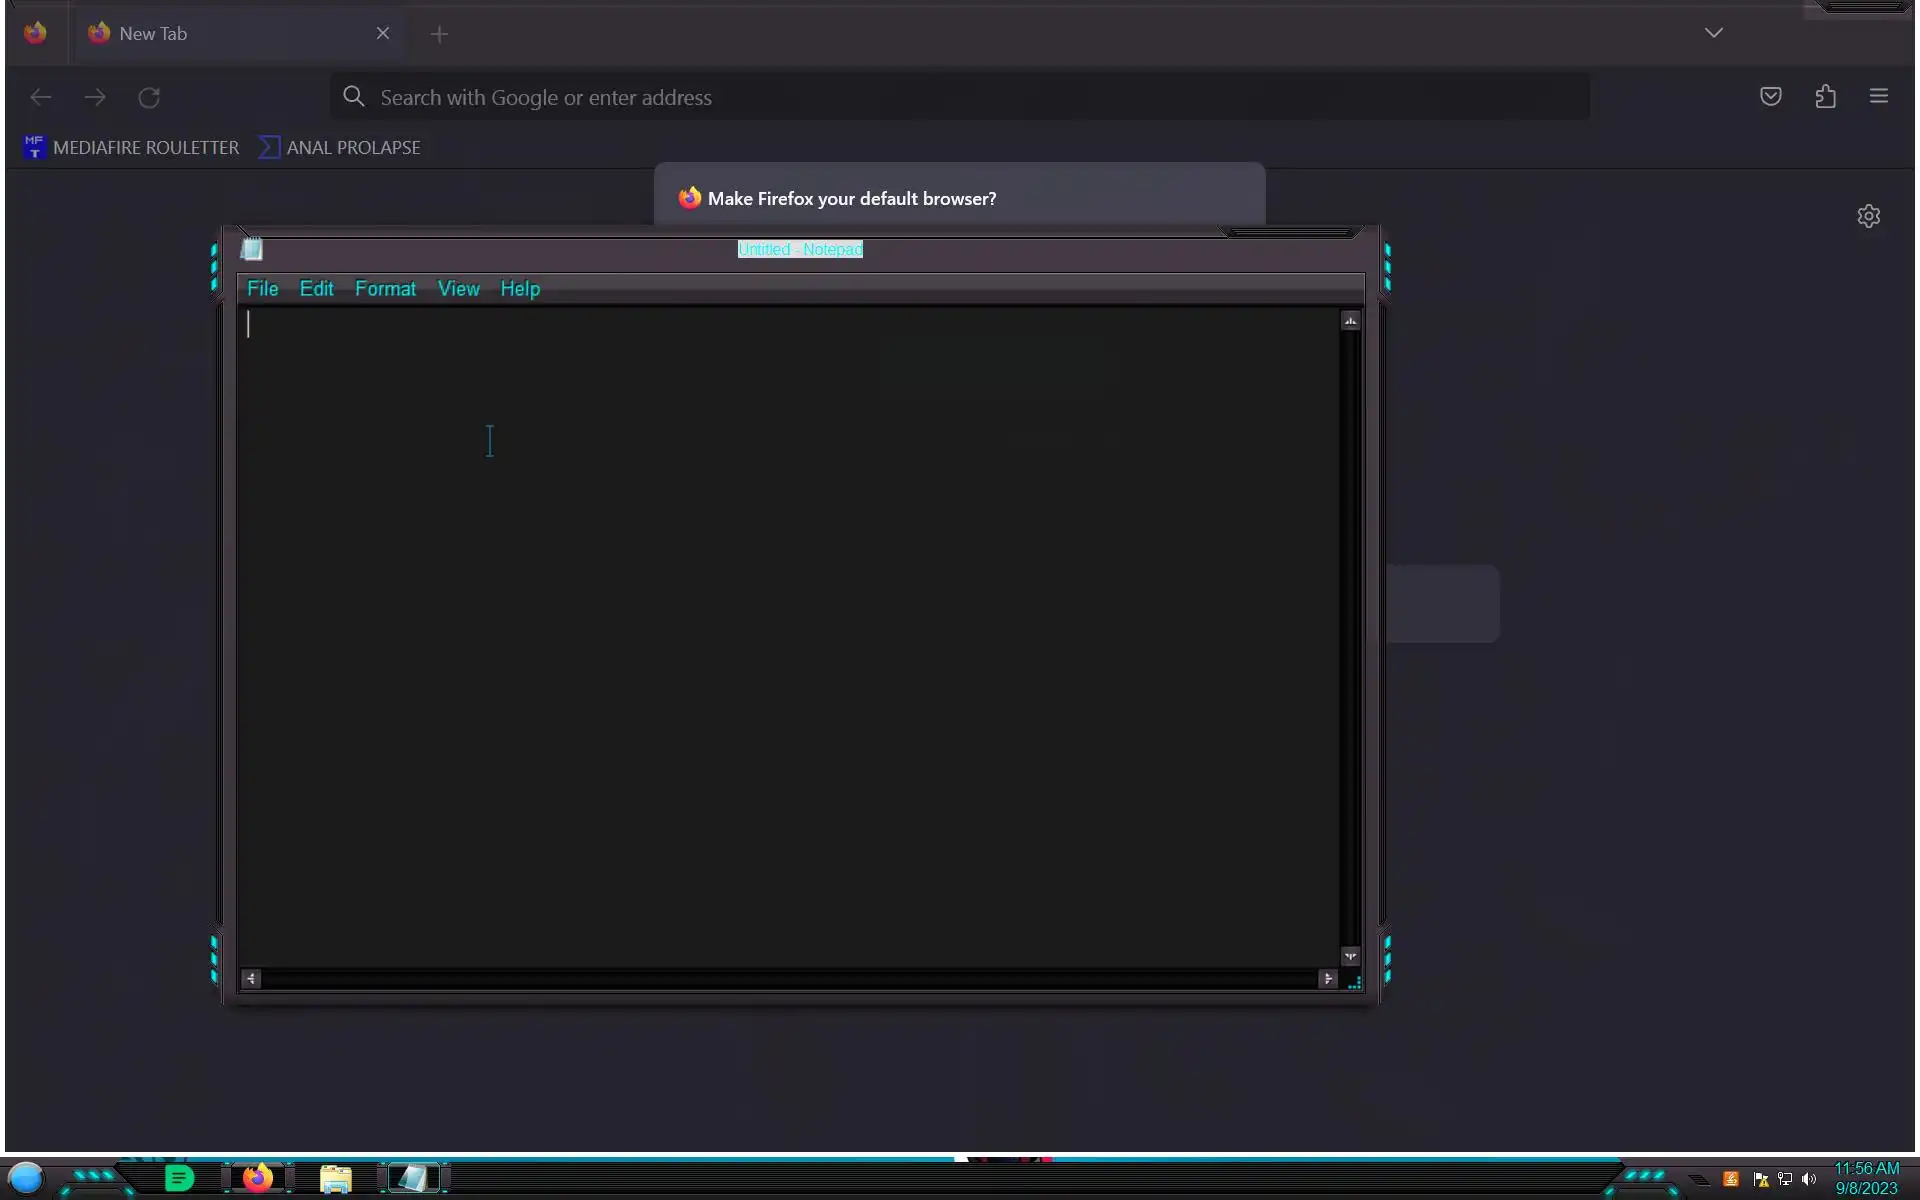The image size is (1920, 1200).
Task: Click the Firefox address search field
Action: pos(960,97)
